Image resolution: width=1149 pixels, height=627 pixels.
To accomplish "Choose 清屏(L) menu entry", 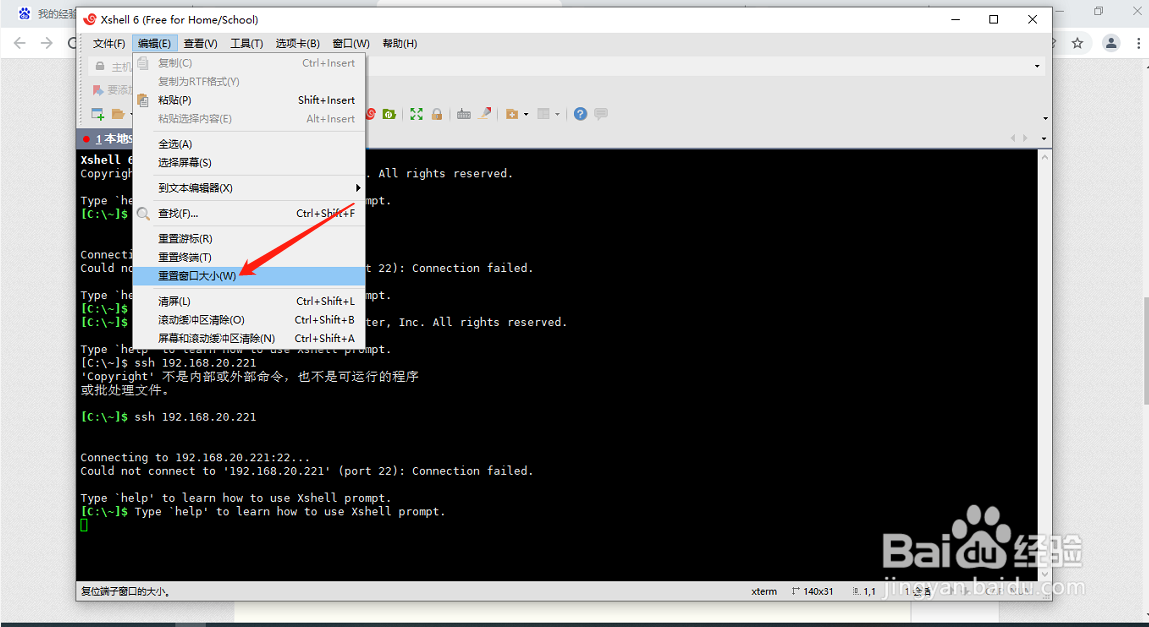I will tap(248, 301).
